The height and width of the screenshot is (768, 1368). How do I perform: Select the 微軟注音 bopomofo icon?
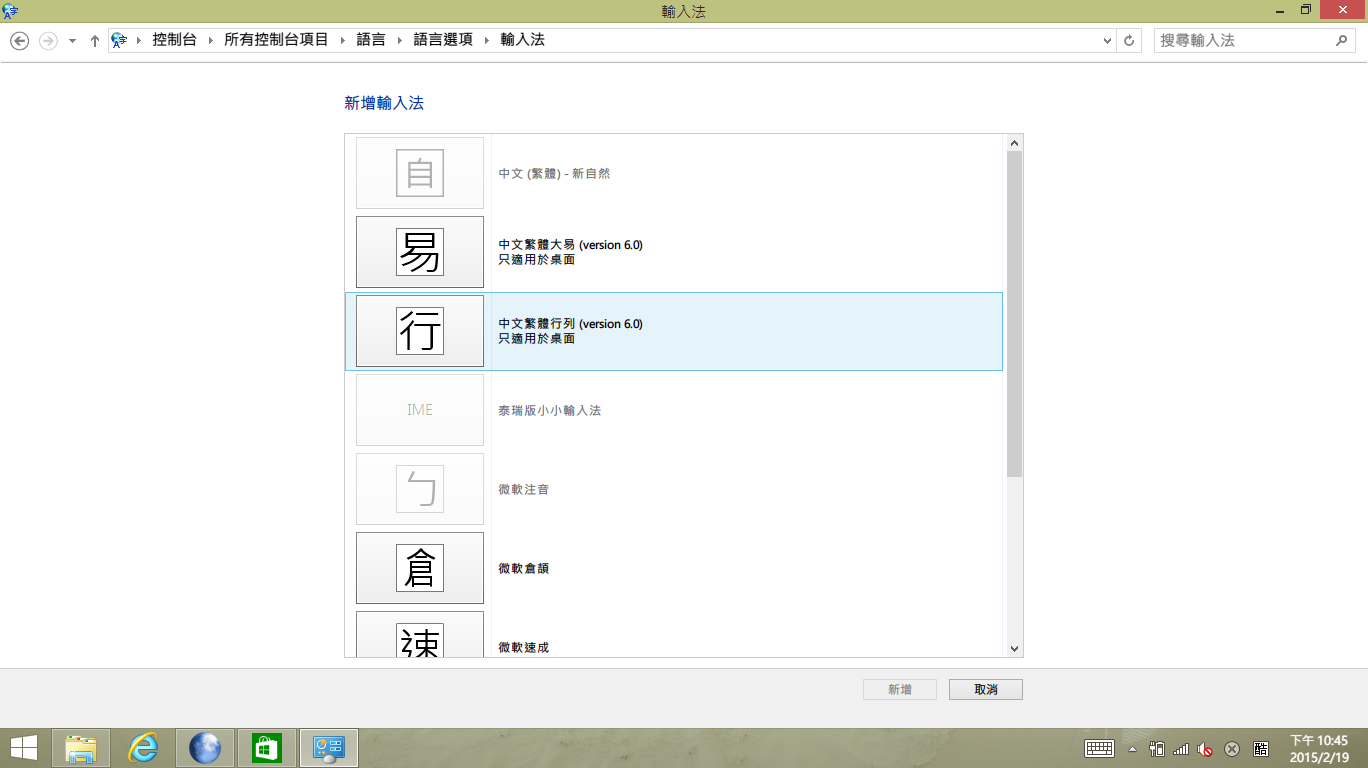pos(420,489)
